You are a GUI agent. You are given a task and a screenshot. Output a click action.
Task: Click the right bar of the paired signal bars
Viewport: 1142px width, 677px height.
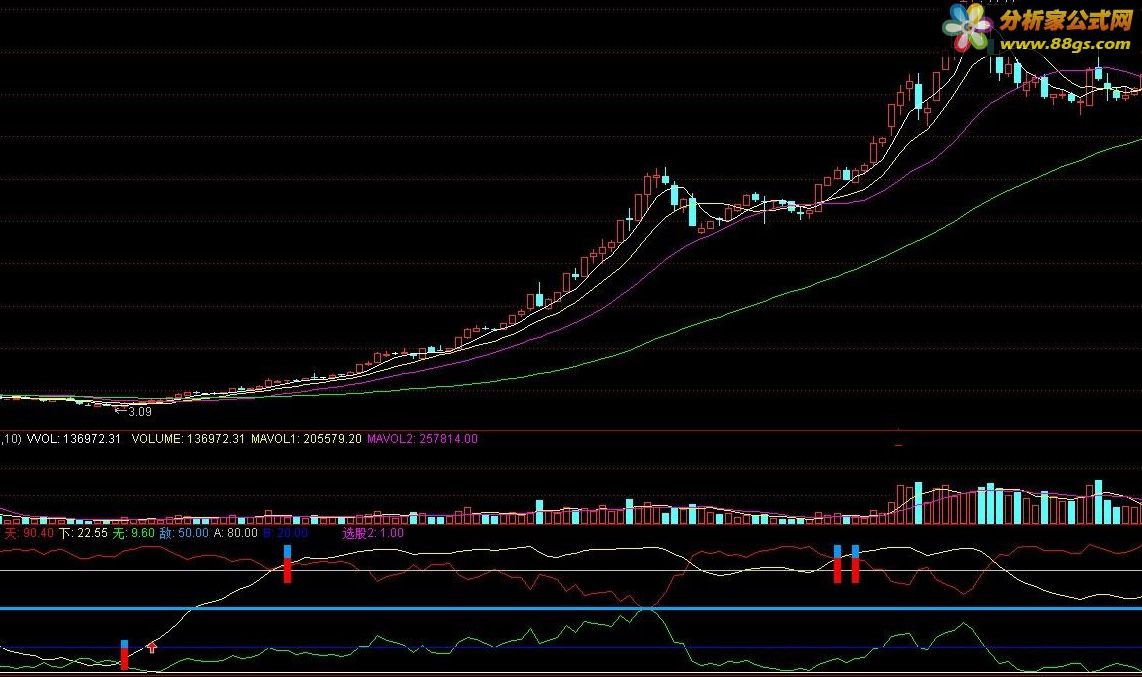(x=855, y=563)
